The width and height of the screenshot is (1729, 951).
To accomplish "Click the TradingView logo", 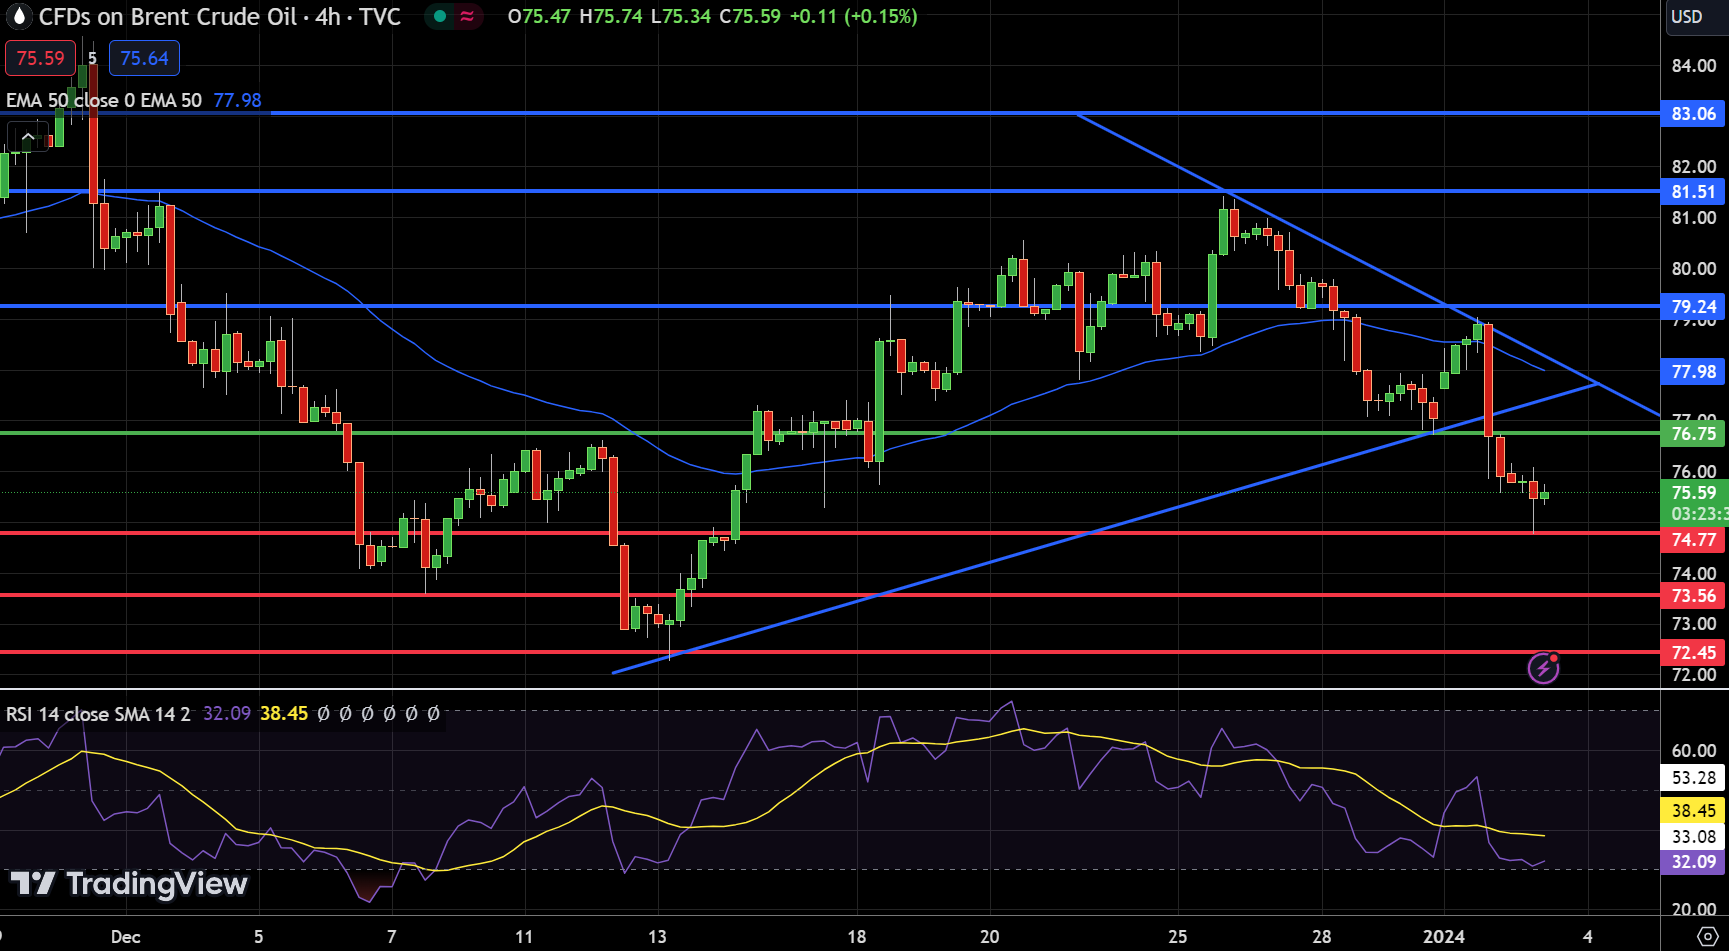I will click(129, 883).
